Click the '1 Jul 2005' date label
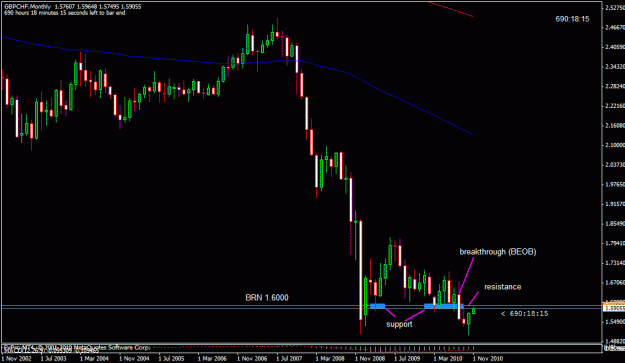625x363 pixels. point(171,358)
